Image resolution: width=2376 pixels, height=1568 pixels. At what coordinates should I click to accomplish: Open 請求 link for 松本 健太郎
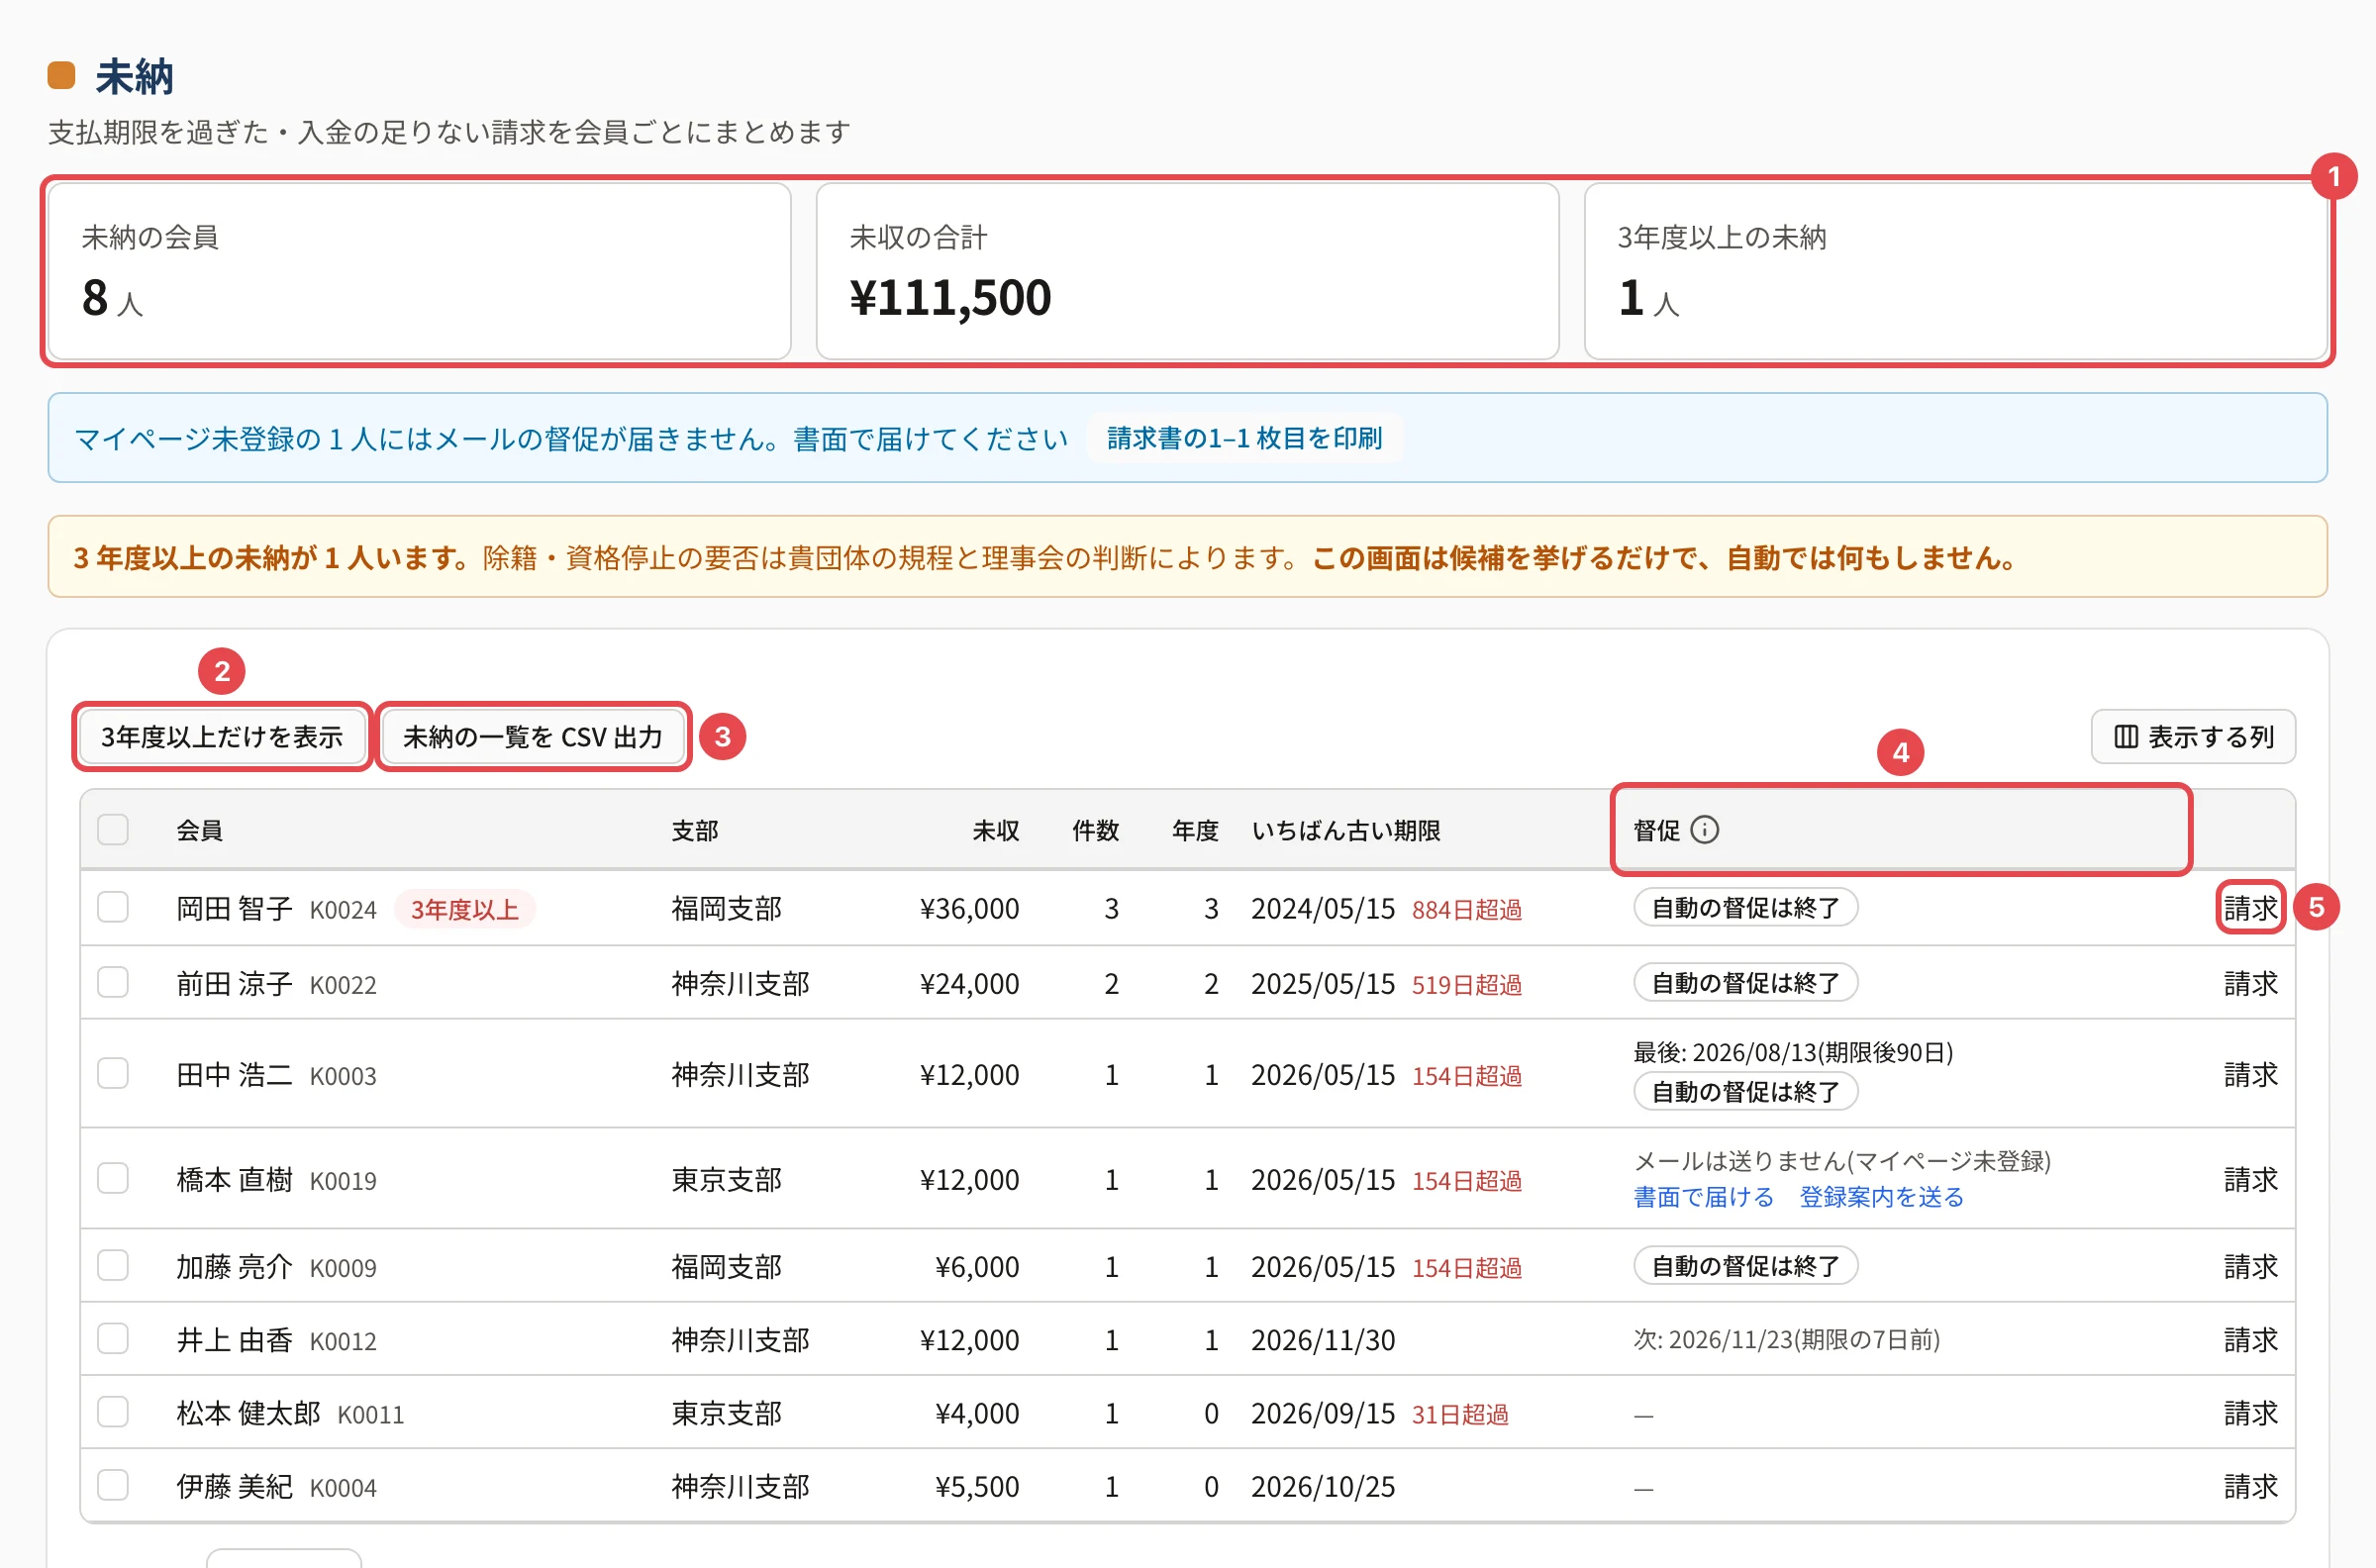[2250, 1412]
